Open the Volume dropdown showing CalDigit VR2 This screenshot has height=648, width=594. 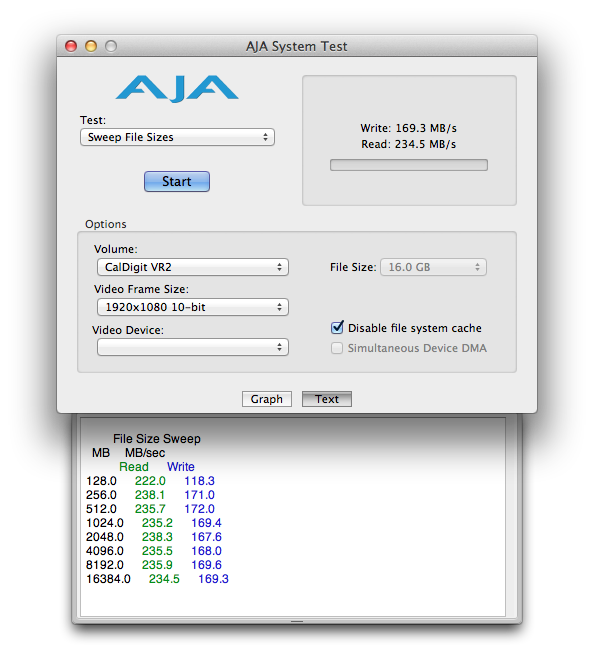pyautogui.click(x=193, y=267)
